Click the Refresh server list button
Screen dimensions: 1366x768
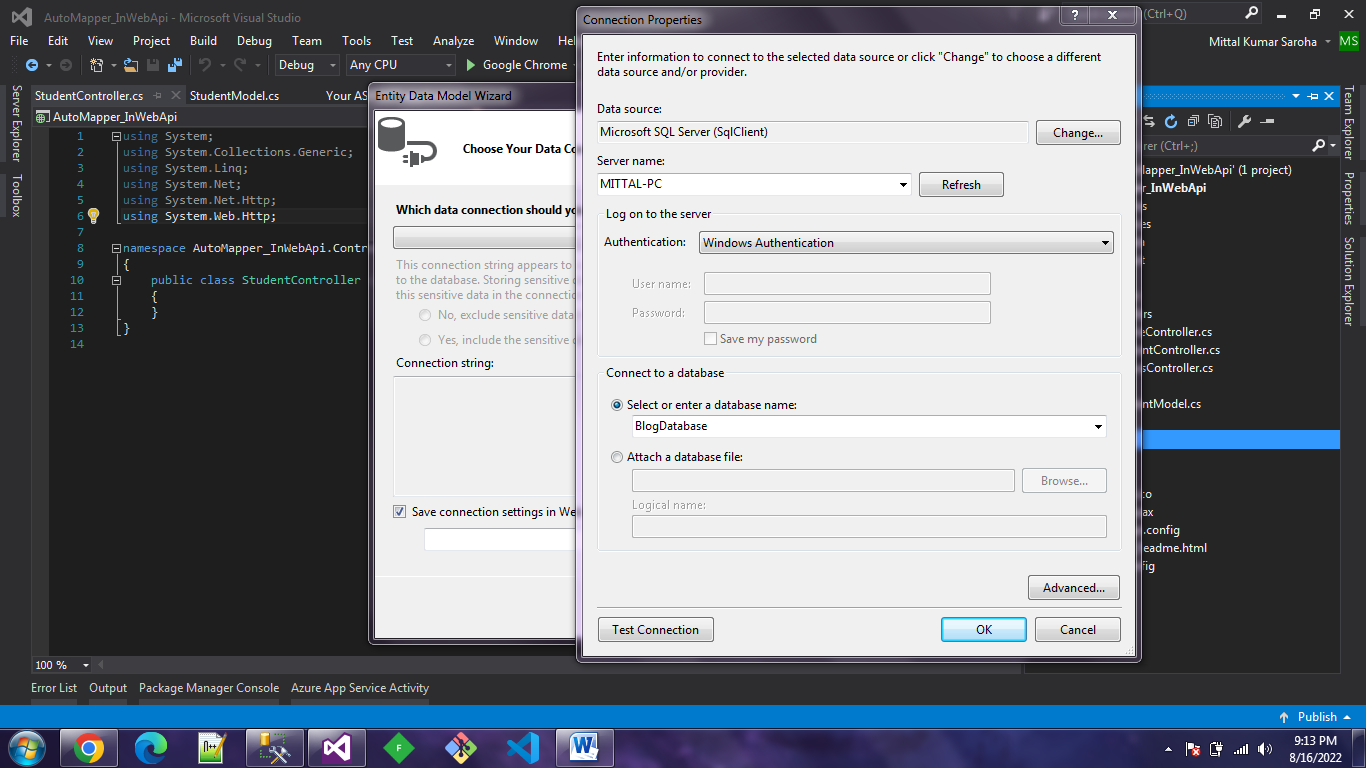tap(961, 185)
